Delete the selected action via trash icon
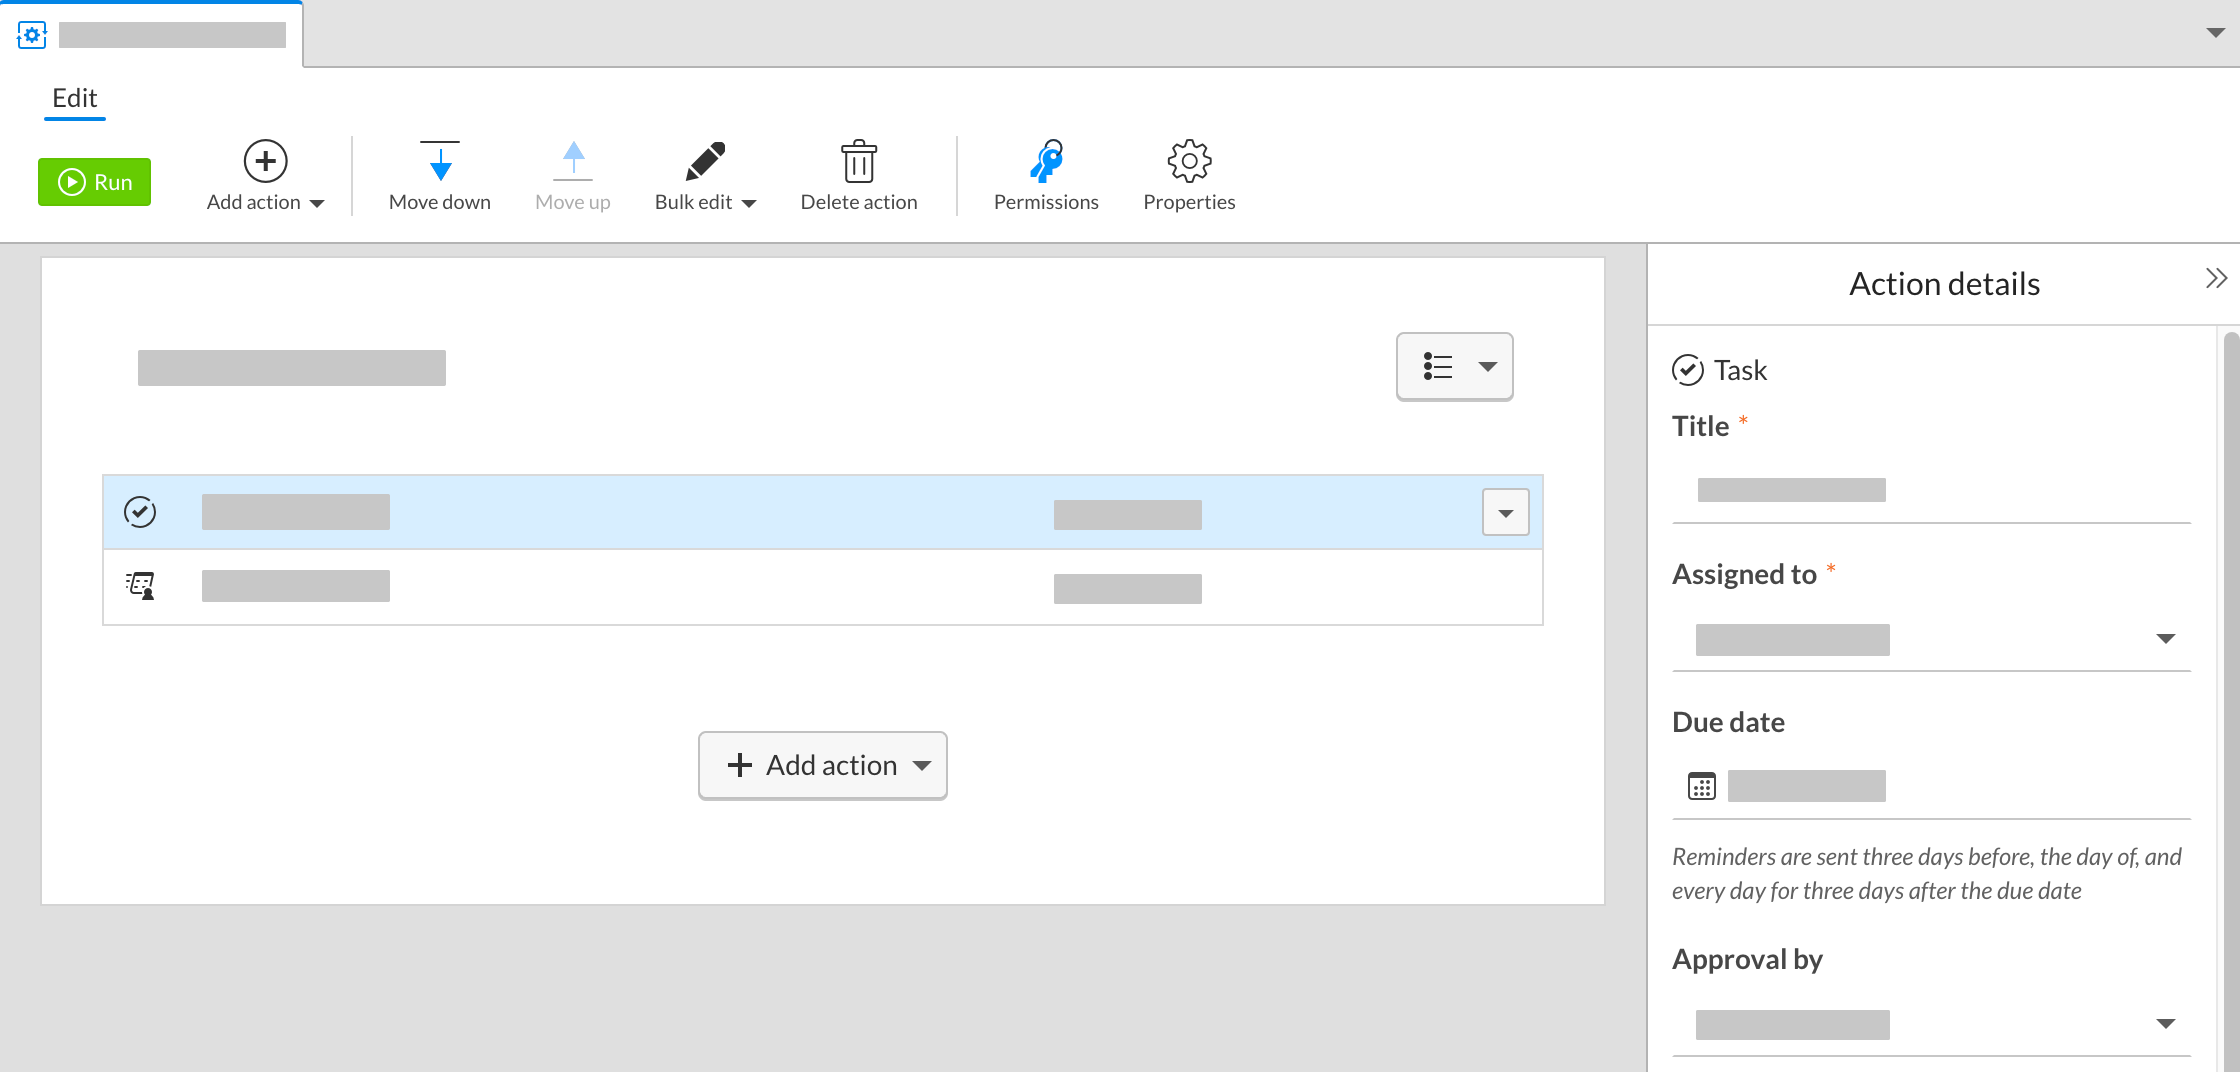This screenshot has width=2240, height=1072. [x=858, y=163]
